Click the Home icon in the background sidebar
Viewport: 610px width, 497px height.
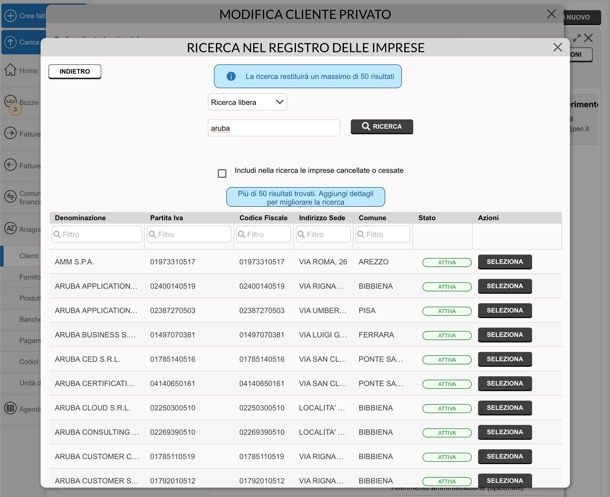tap(11, 70)
